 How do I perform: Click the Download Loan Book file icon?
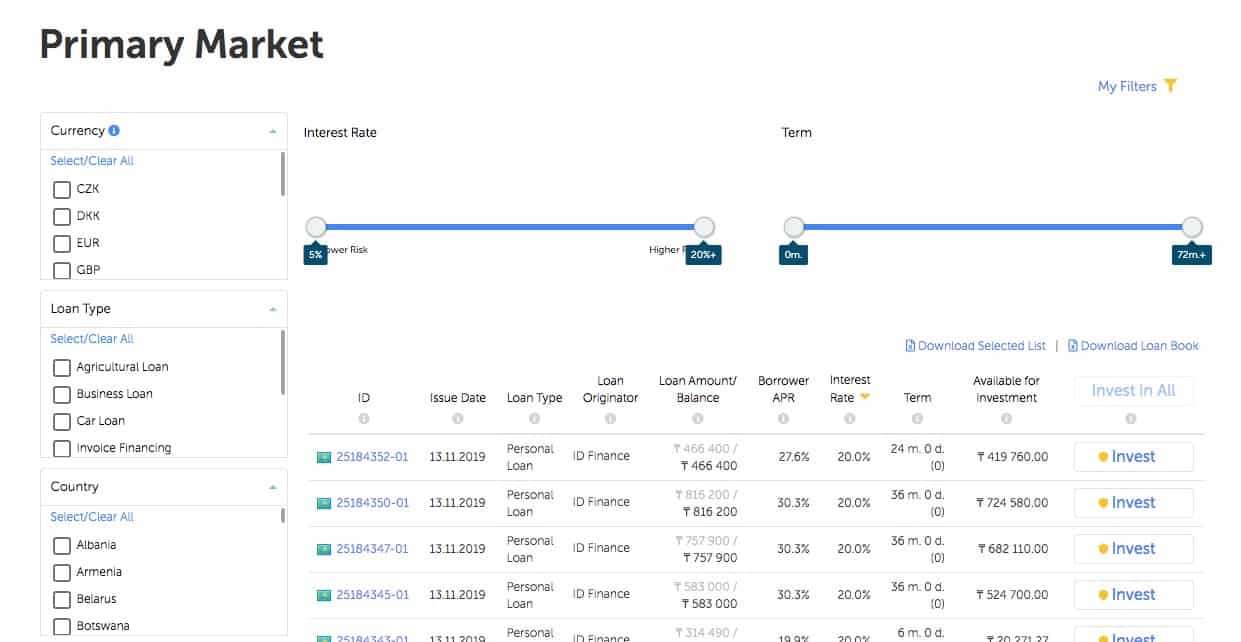pos(1073,346)
